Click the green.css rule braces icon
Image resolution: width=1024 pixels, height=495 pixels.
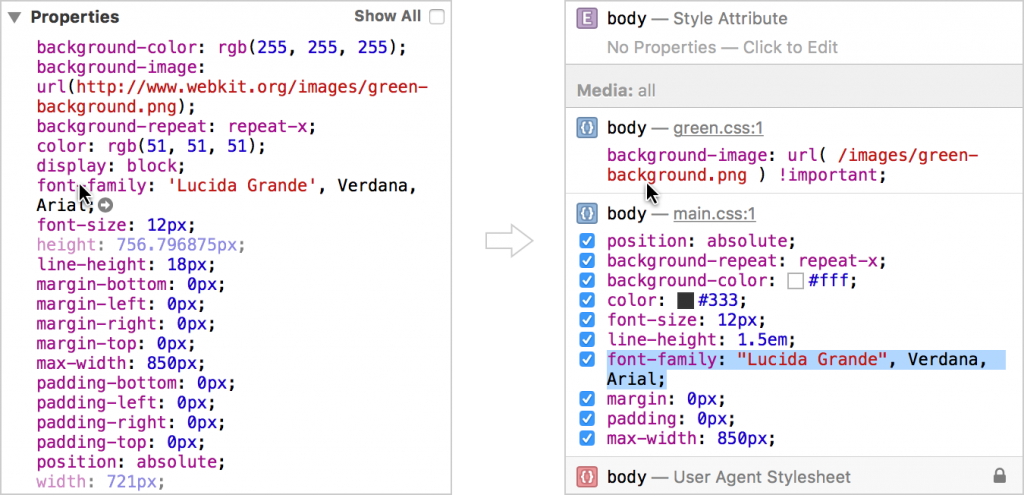click(587, 128)
